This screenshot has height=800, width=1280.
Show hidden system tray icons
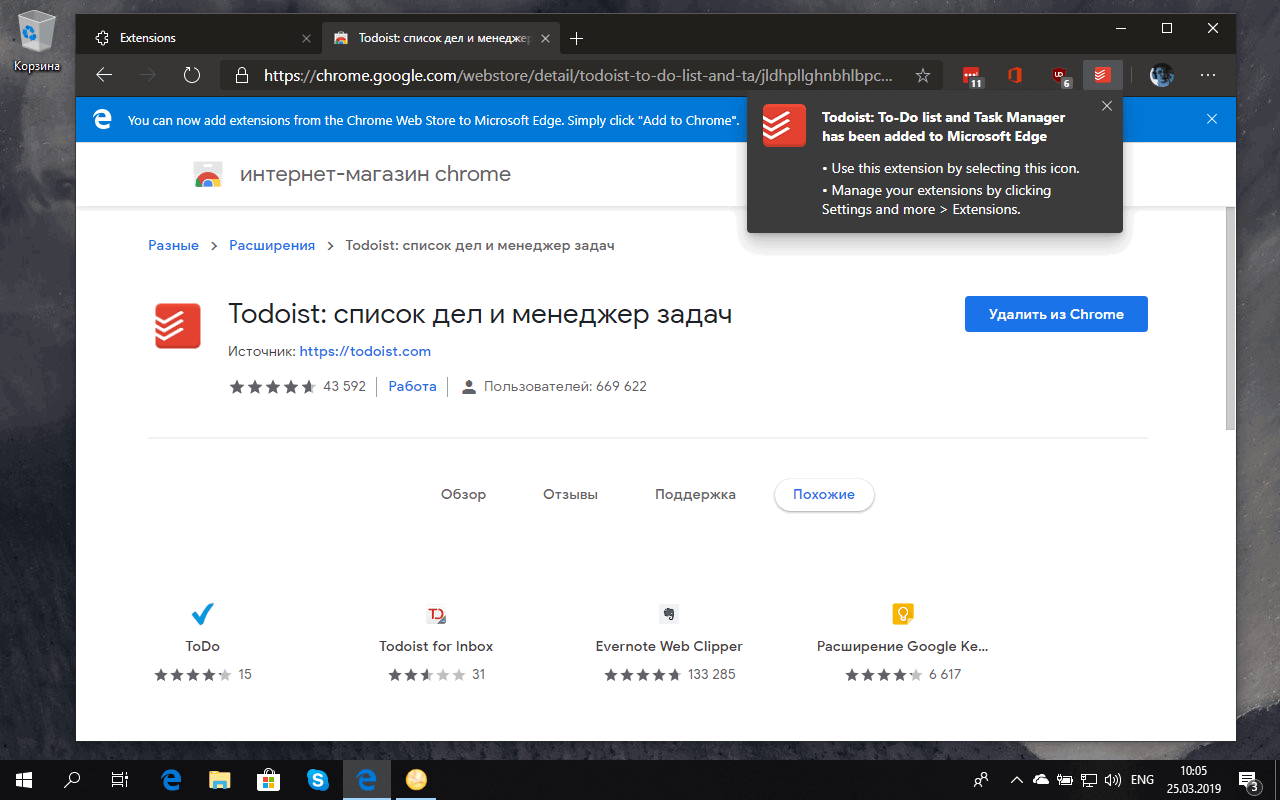(1017, 779)
